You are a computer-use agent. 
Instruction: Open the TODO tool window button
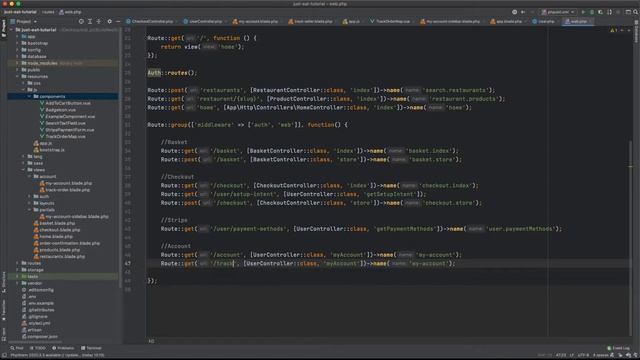[38, 348]
